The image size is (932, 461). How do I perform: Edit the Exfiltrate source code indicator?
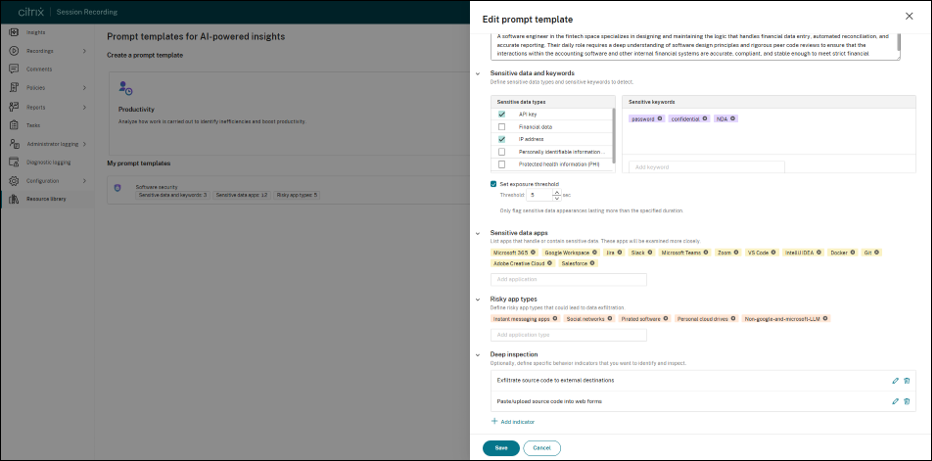[x=895, y=381]
